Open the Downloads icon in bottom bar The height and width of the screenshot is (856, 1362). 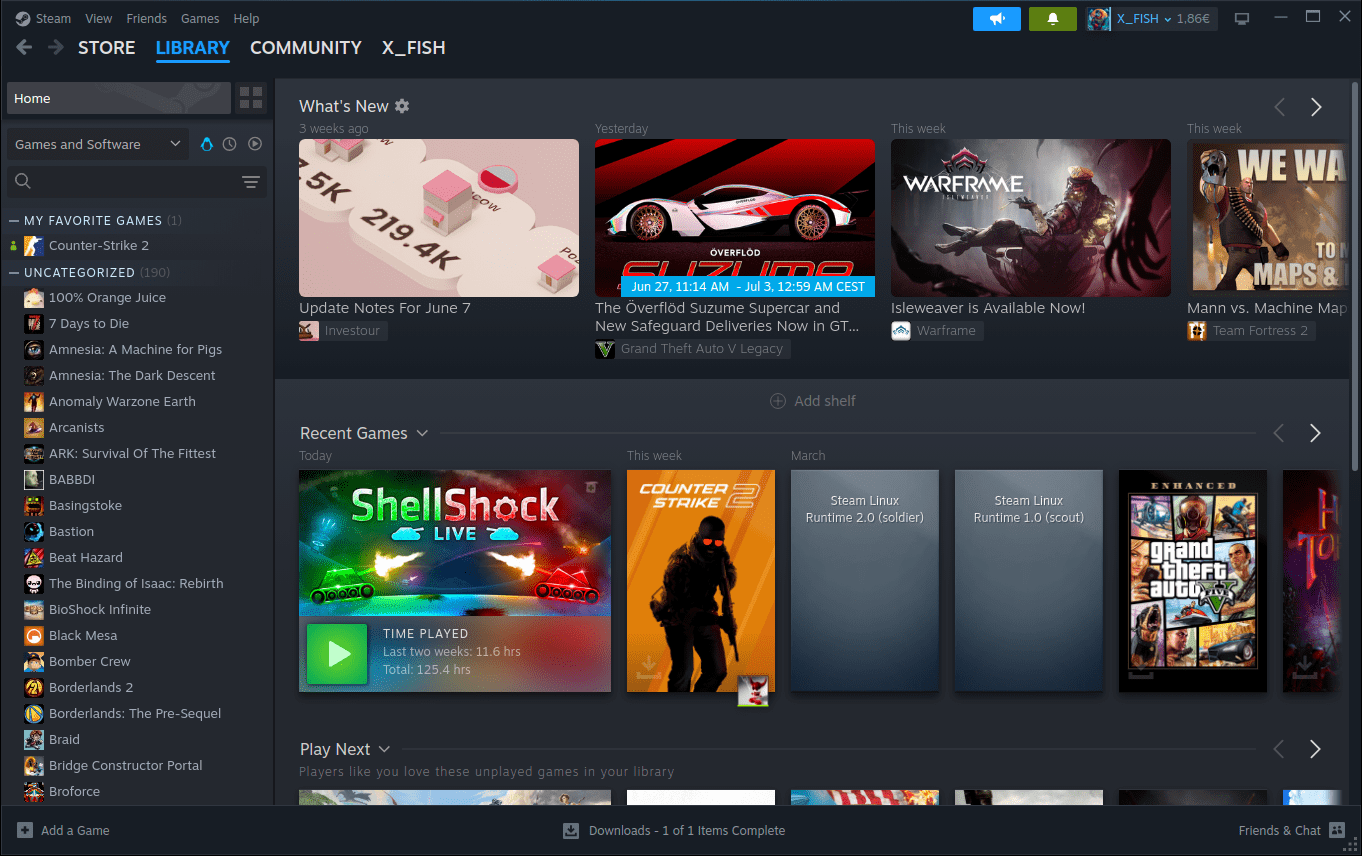click(571, 830)
